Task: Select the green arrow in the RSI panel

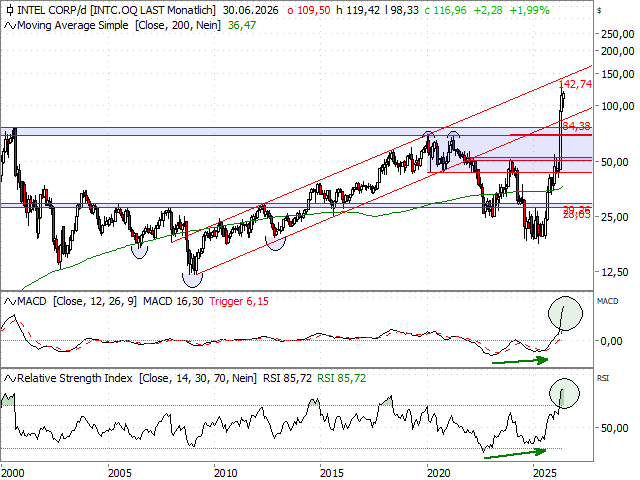Action: (x=515, y=453)
